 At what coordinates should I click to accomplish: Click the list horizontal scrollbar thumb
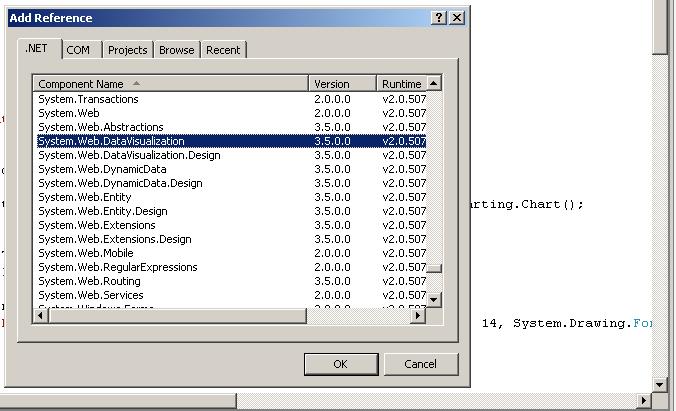click(178, 316)
